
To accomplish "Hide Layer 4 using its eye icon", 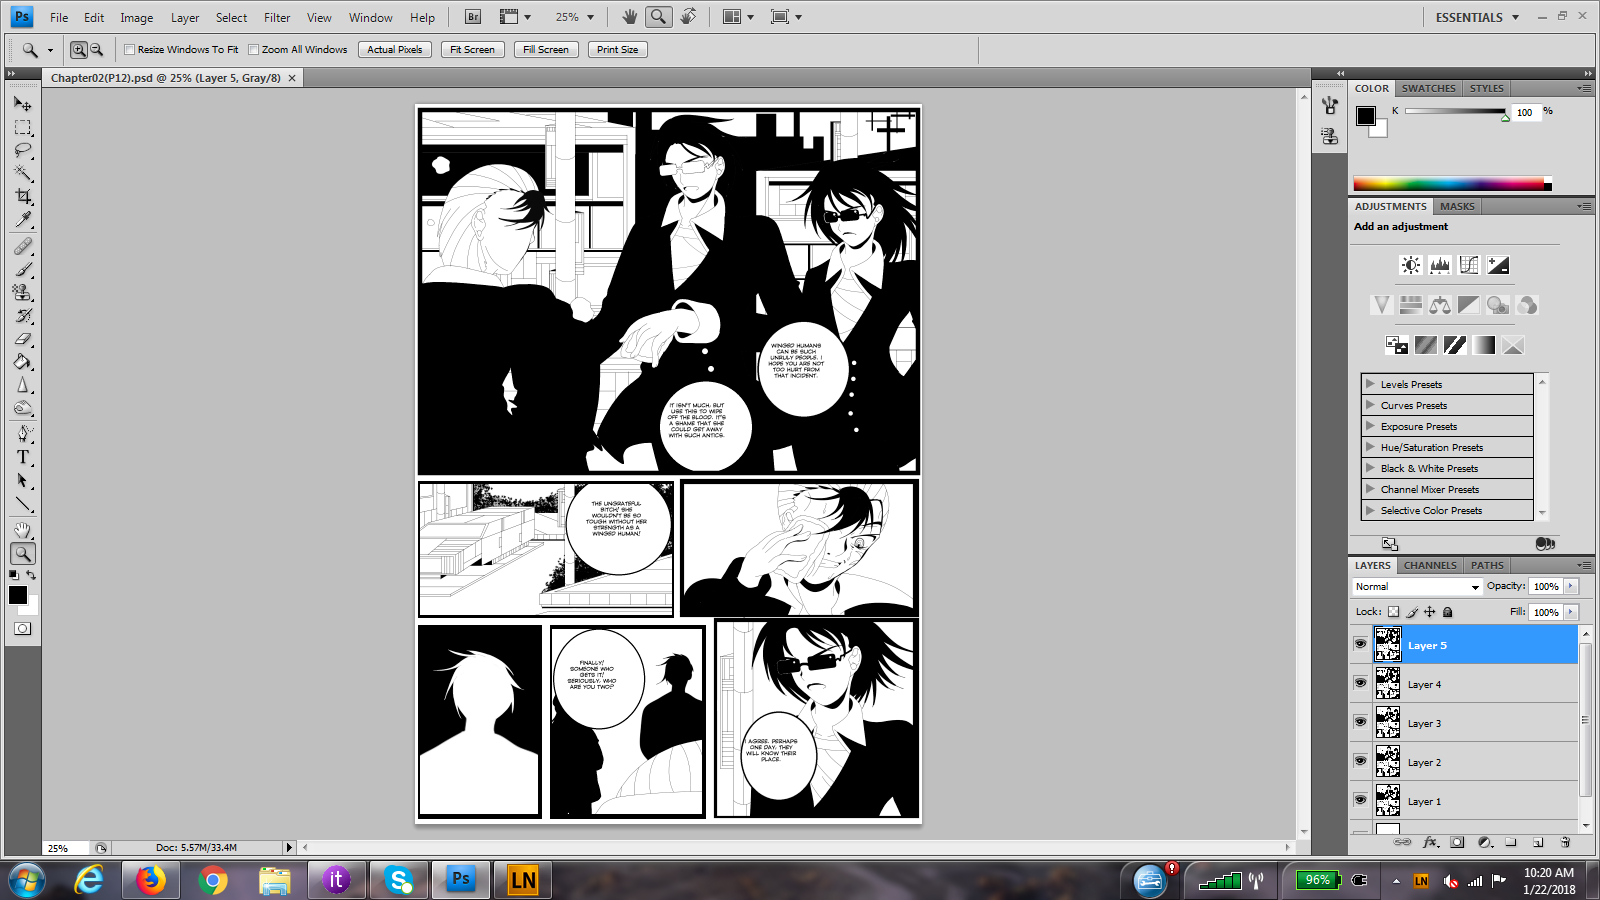I will click(x=1360, y=683).
